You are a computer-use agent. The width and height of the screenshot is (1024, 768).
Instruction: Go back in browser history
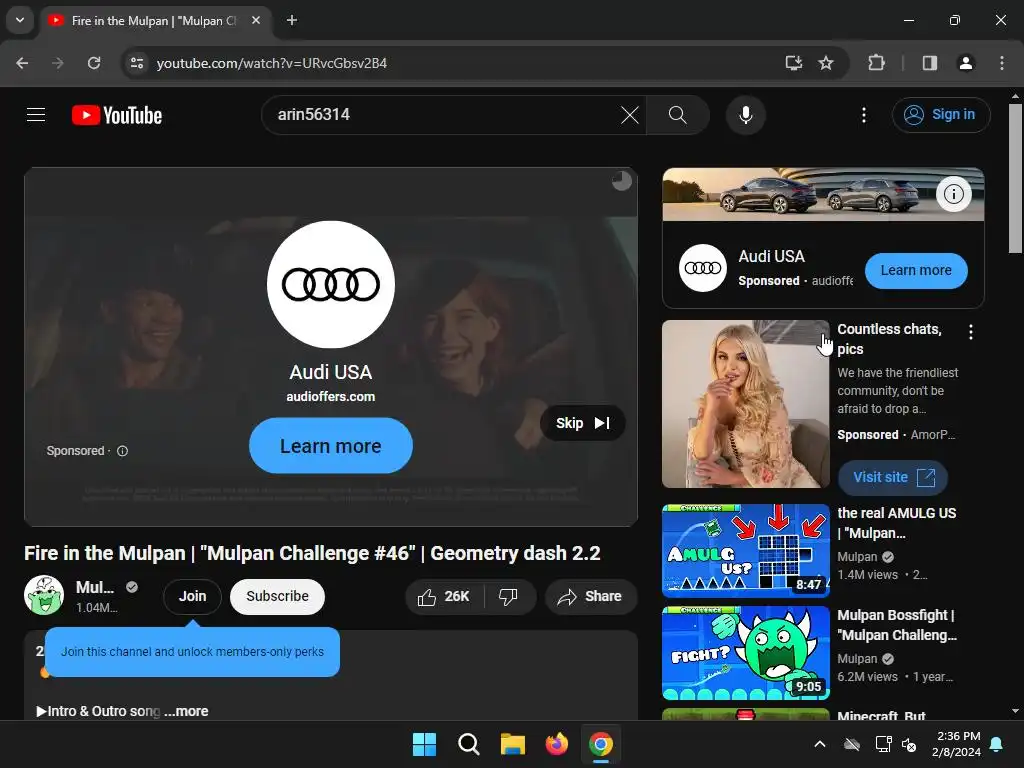coord(22,63)
